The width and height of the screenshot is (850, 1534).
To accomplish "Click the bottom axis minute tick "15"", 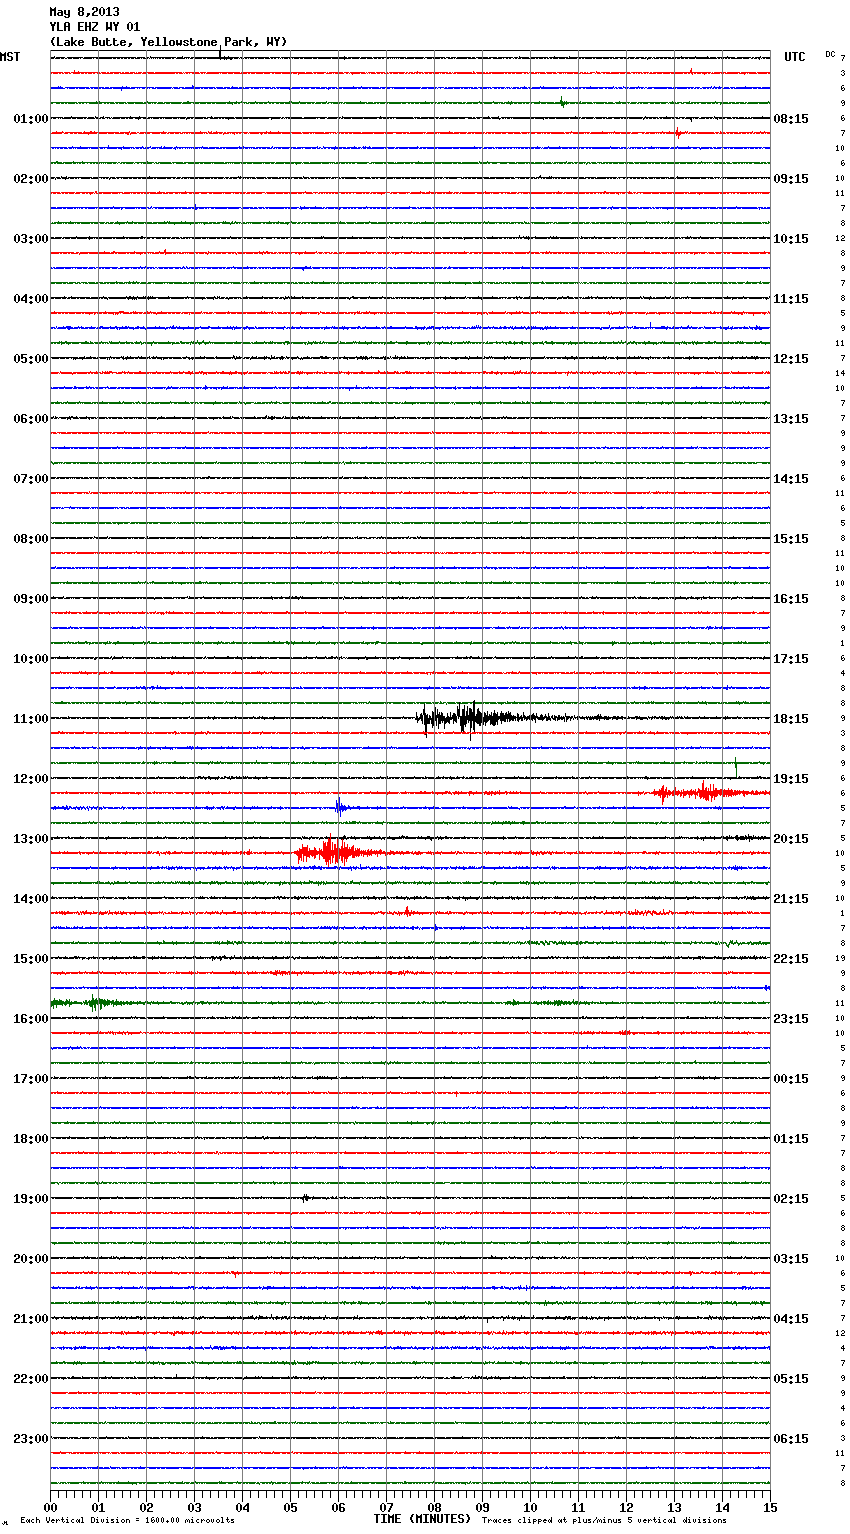I will 770,1507.
